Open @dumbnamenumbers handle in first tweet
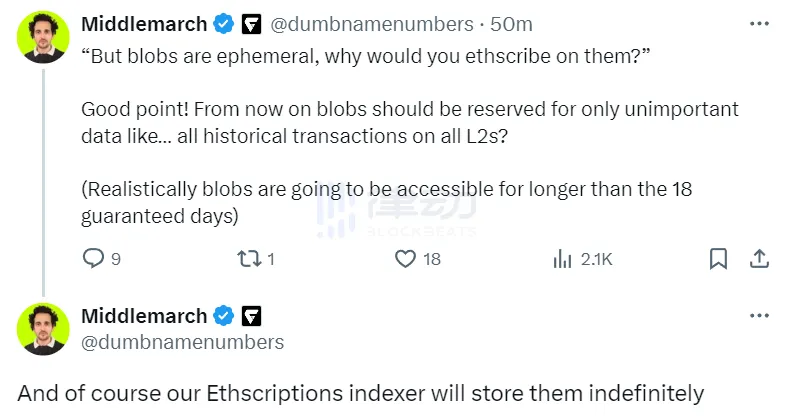This screenshot has height=419, width=793. point(368,23)
